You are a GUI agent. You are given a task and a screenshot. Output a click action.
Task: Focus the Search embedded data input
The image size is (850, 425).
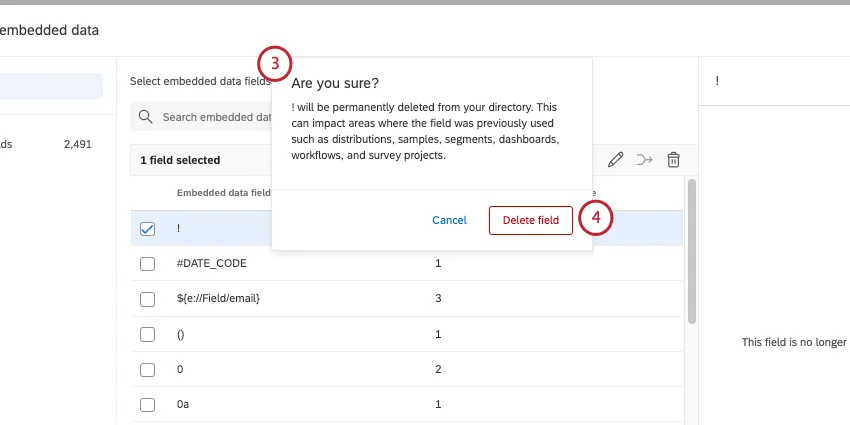pyautogui.click(x=215, y=117)
